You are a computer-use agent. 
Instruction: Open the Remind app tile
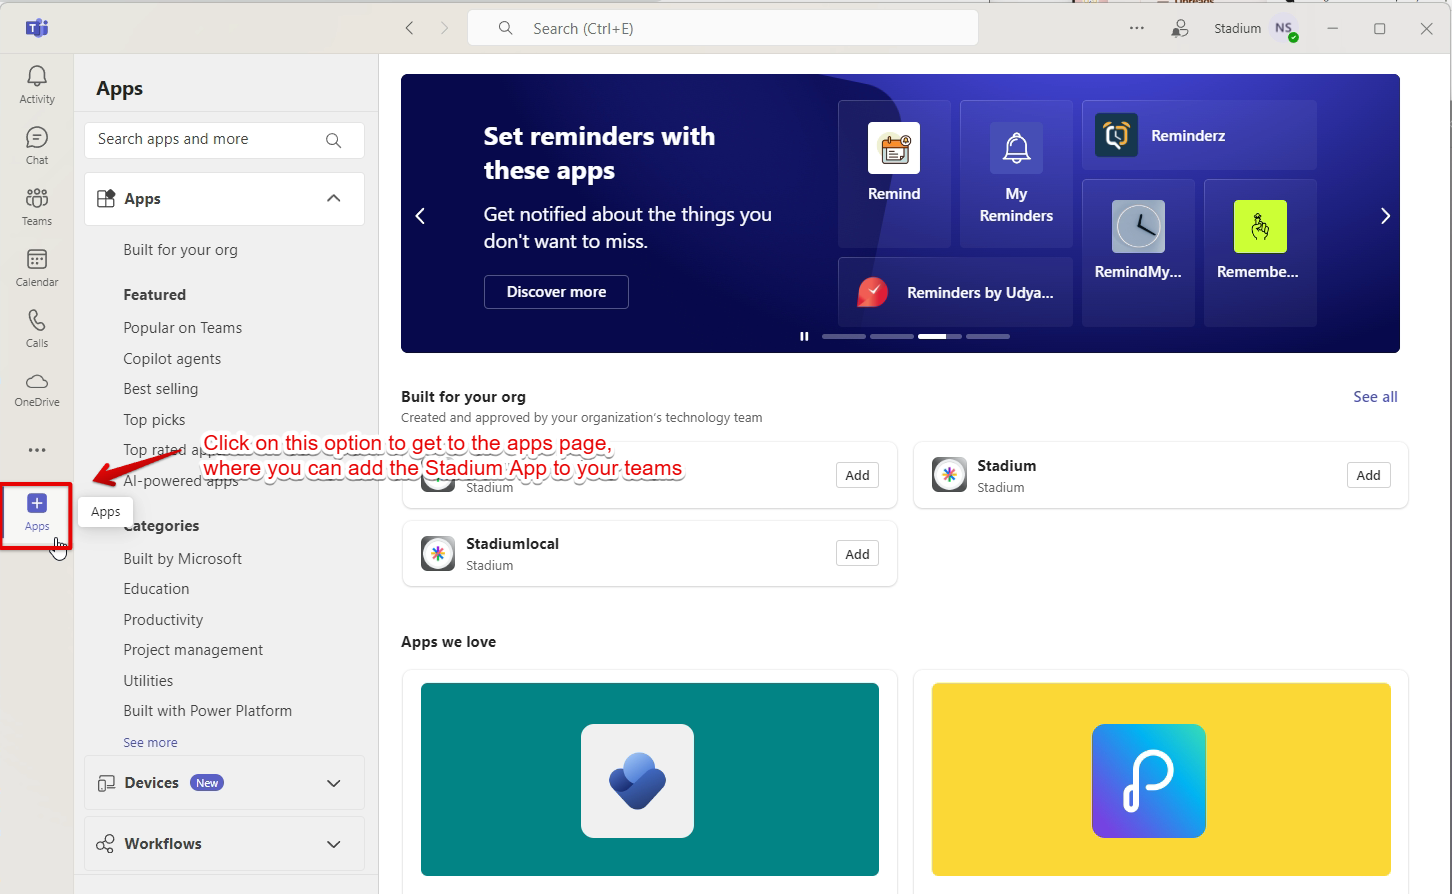[x=894, y=174]
